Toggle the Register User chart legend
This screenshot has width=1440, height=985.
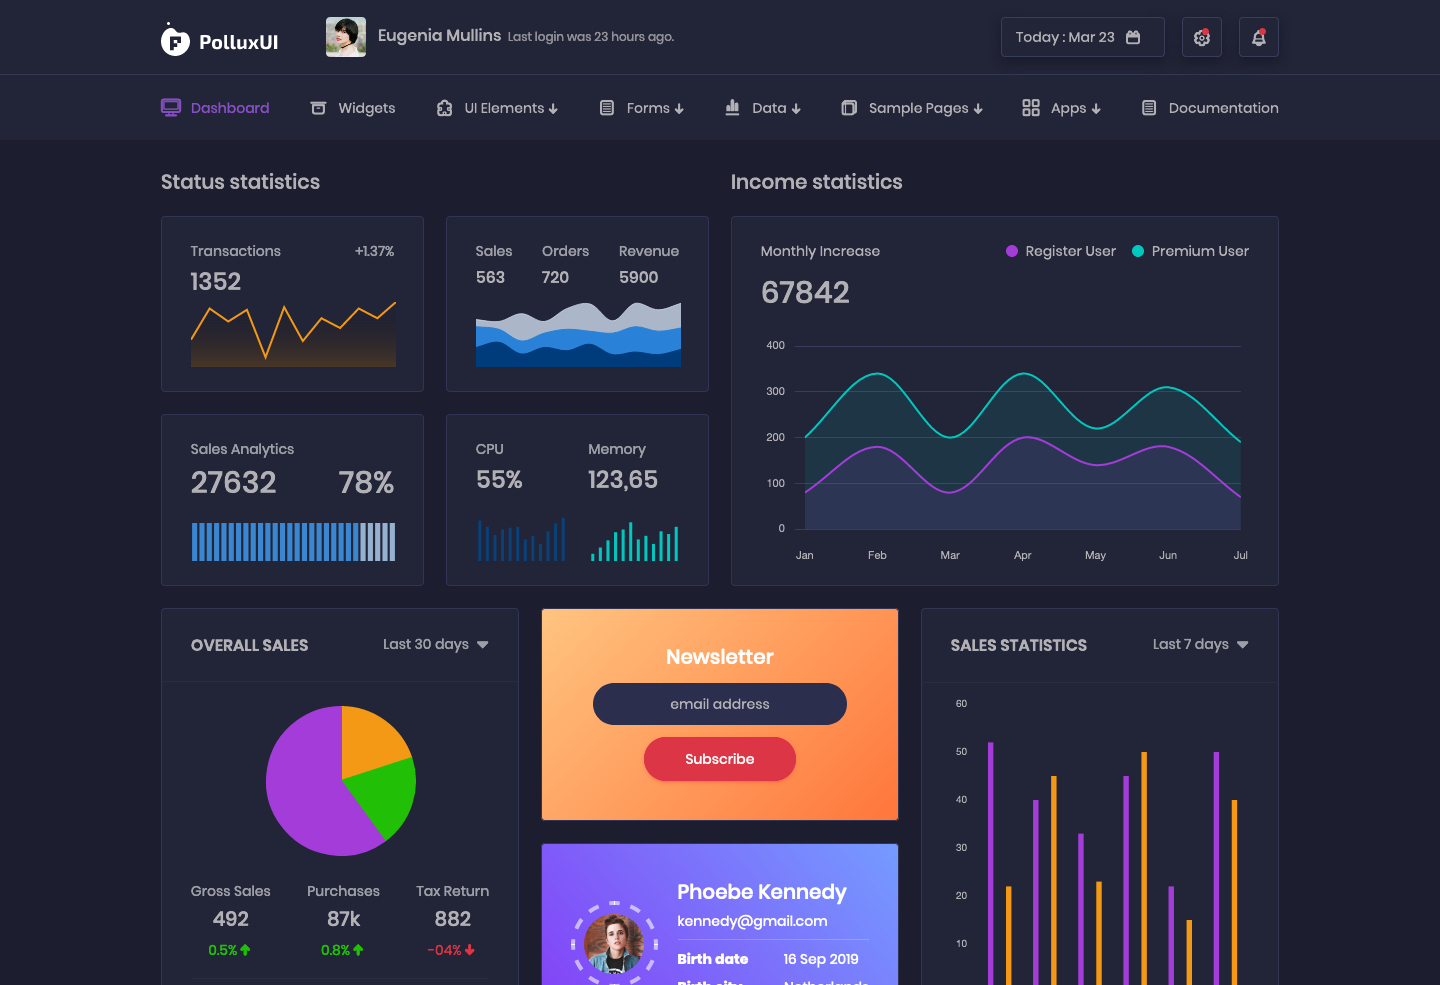[1061, 251]
